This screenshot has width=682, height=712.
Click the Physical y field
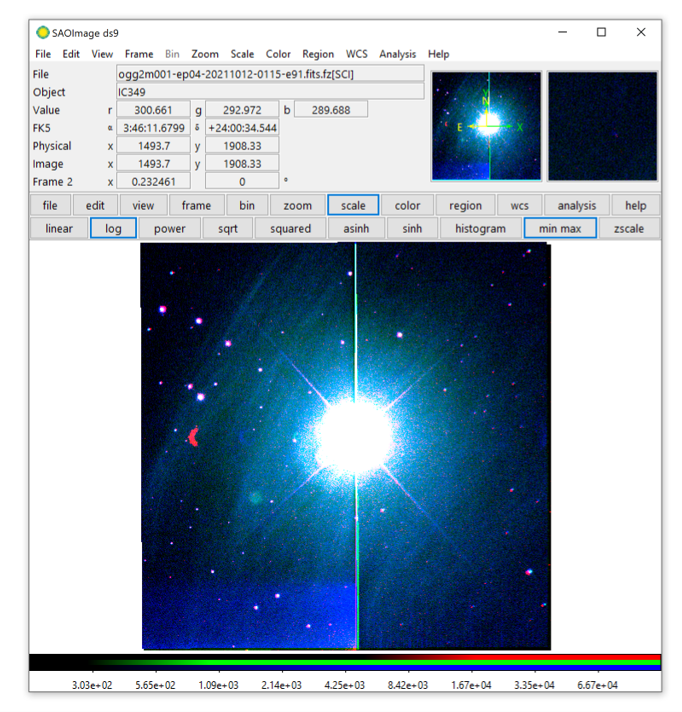point(242,145)
